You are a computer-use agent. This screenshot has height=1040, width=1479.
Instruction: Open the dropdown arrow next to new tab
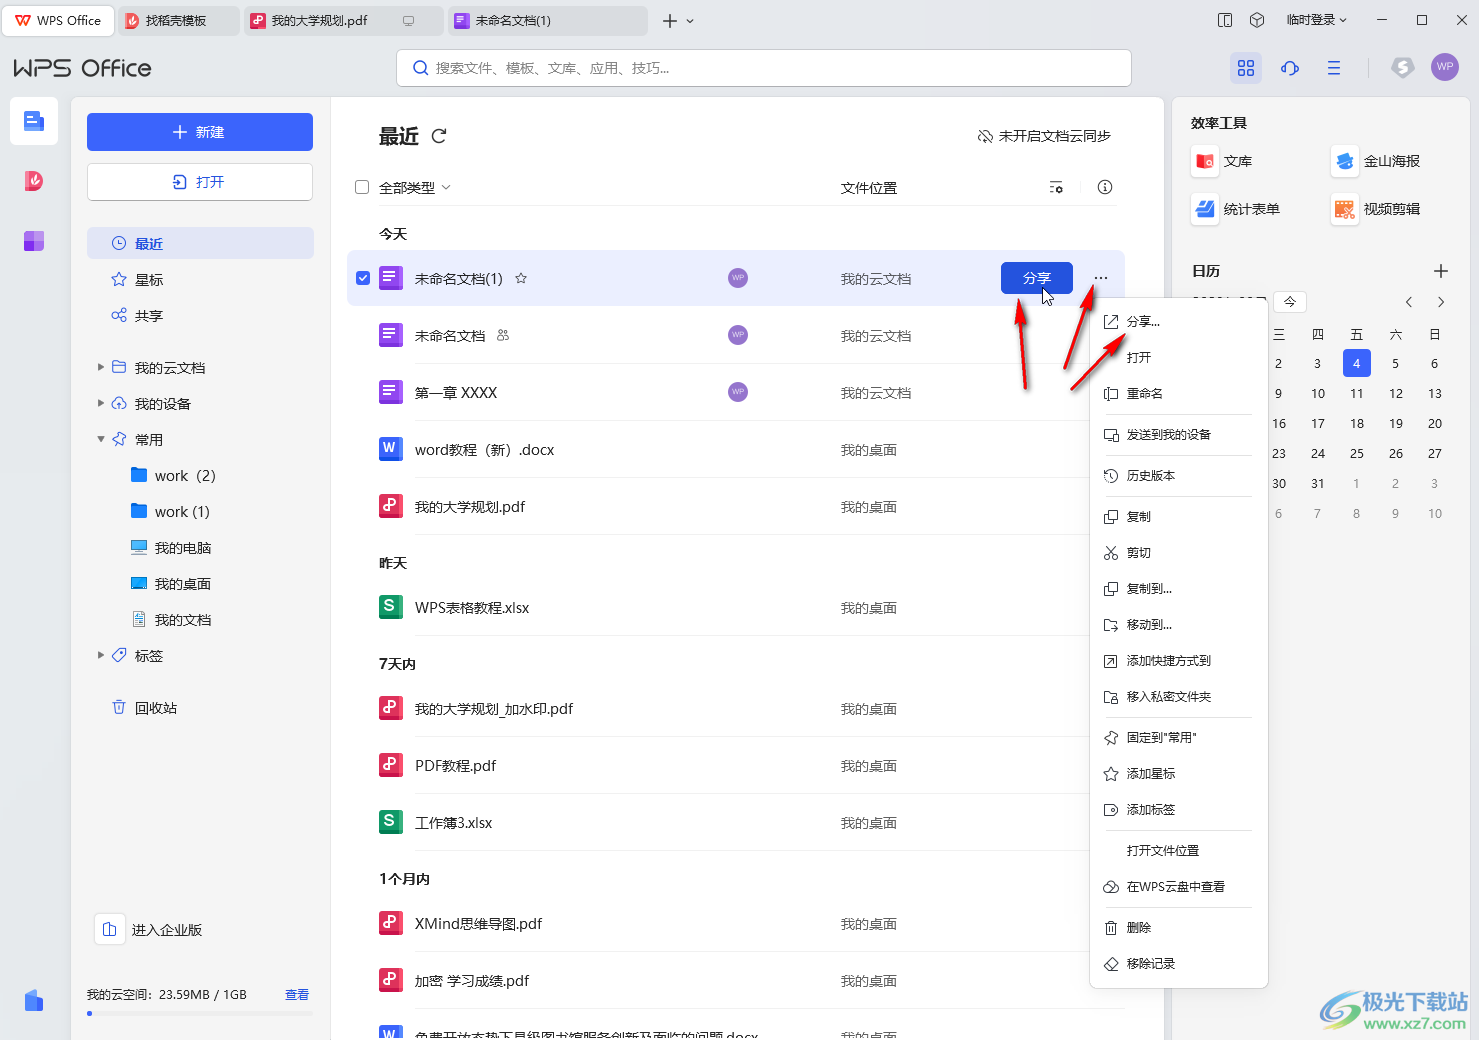[690, 21]
